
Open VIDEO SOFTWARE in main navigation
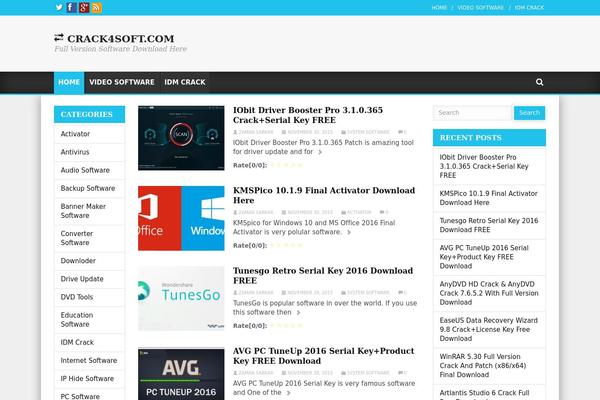122,82
